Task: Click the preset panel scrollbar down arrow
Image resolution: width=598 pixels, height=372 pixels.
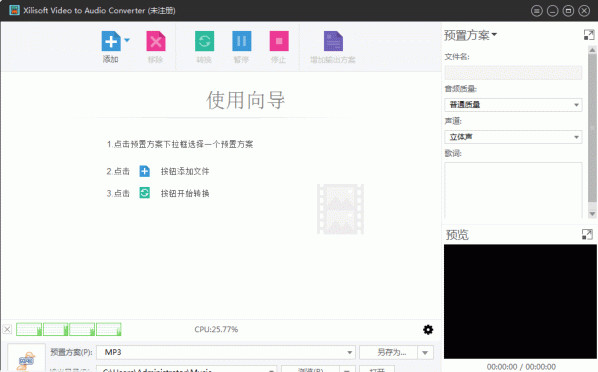Action: click(x=592, y=214)
